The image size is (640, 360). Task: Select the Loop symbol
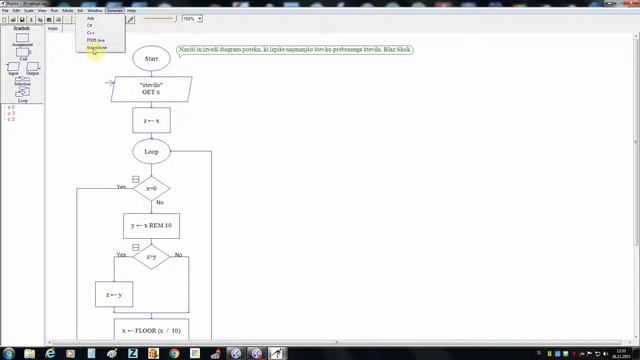[22, 95]
